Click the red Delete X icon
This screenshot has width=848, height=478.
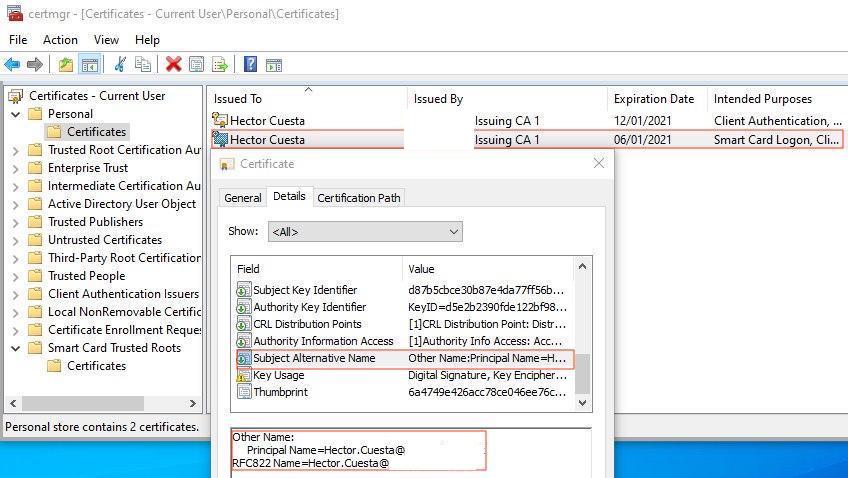coord(173,65)
